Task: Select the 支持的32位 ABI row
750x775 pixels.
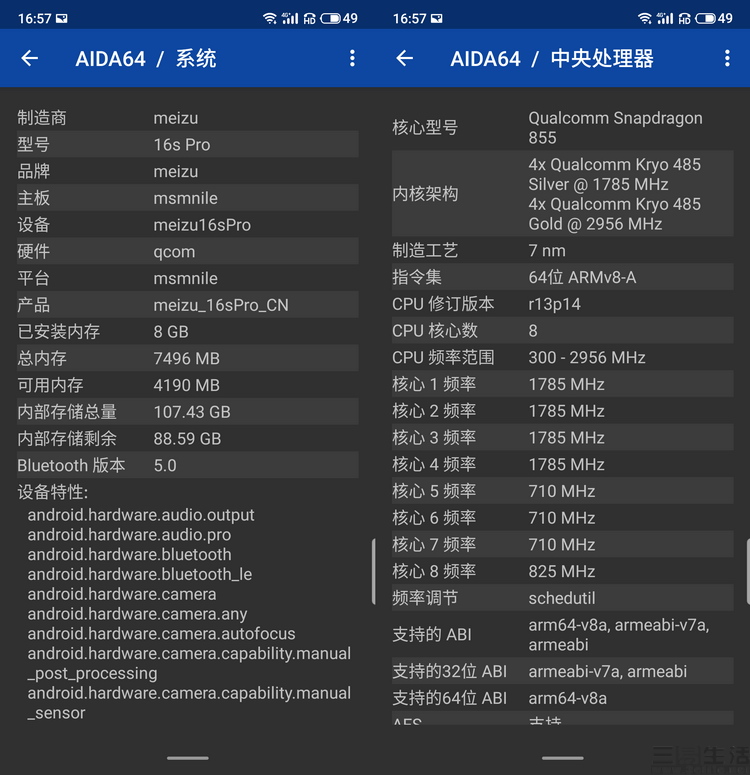Action: pos(563,671)
